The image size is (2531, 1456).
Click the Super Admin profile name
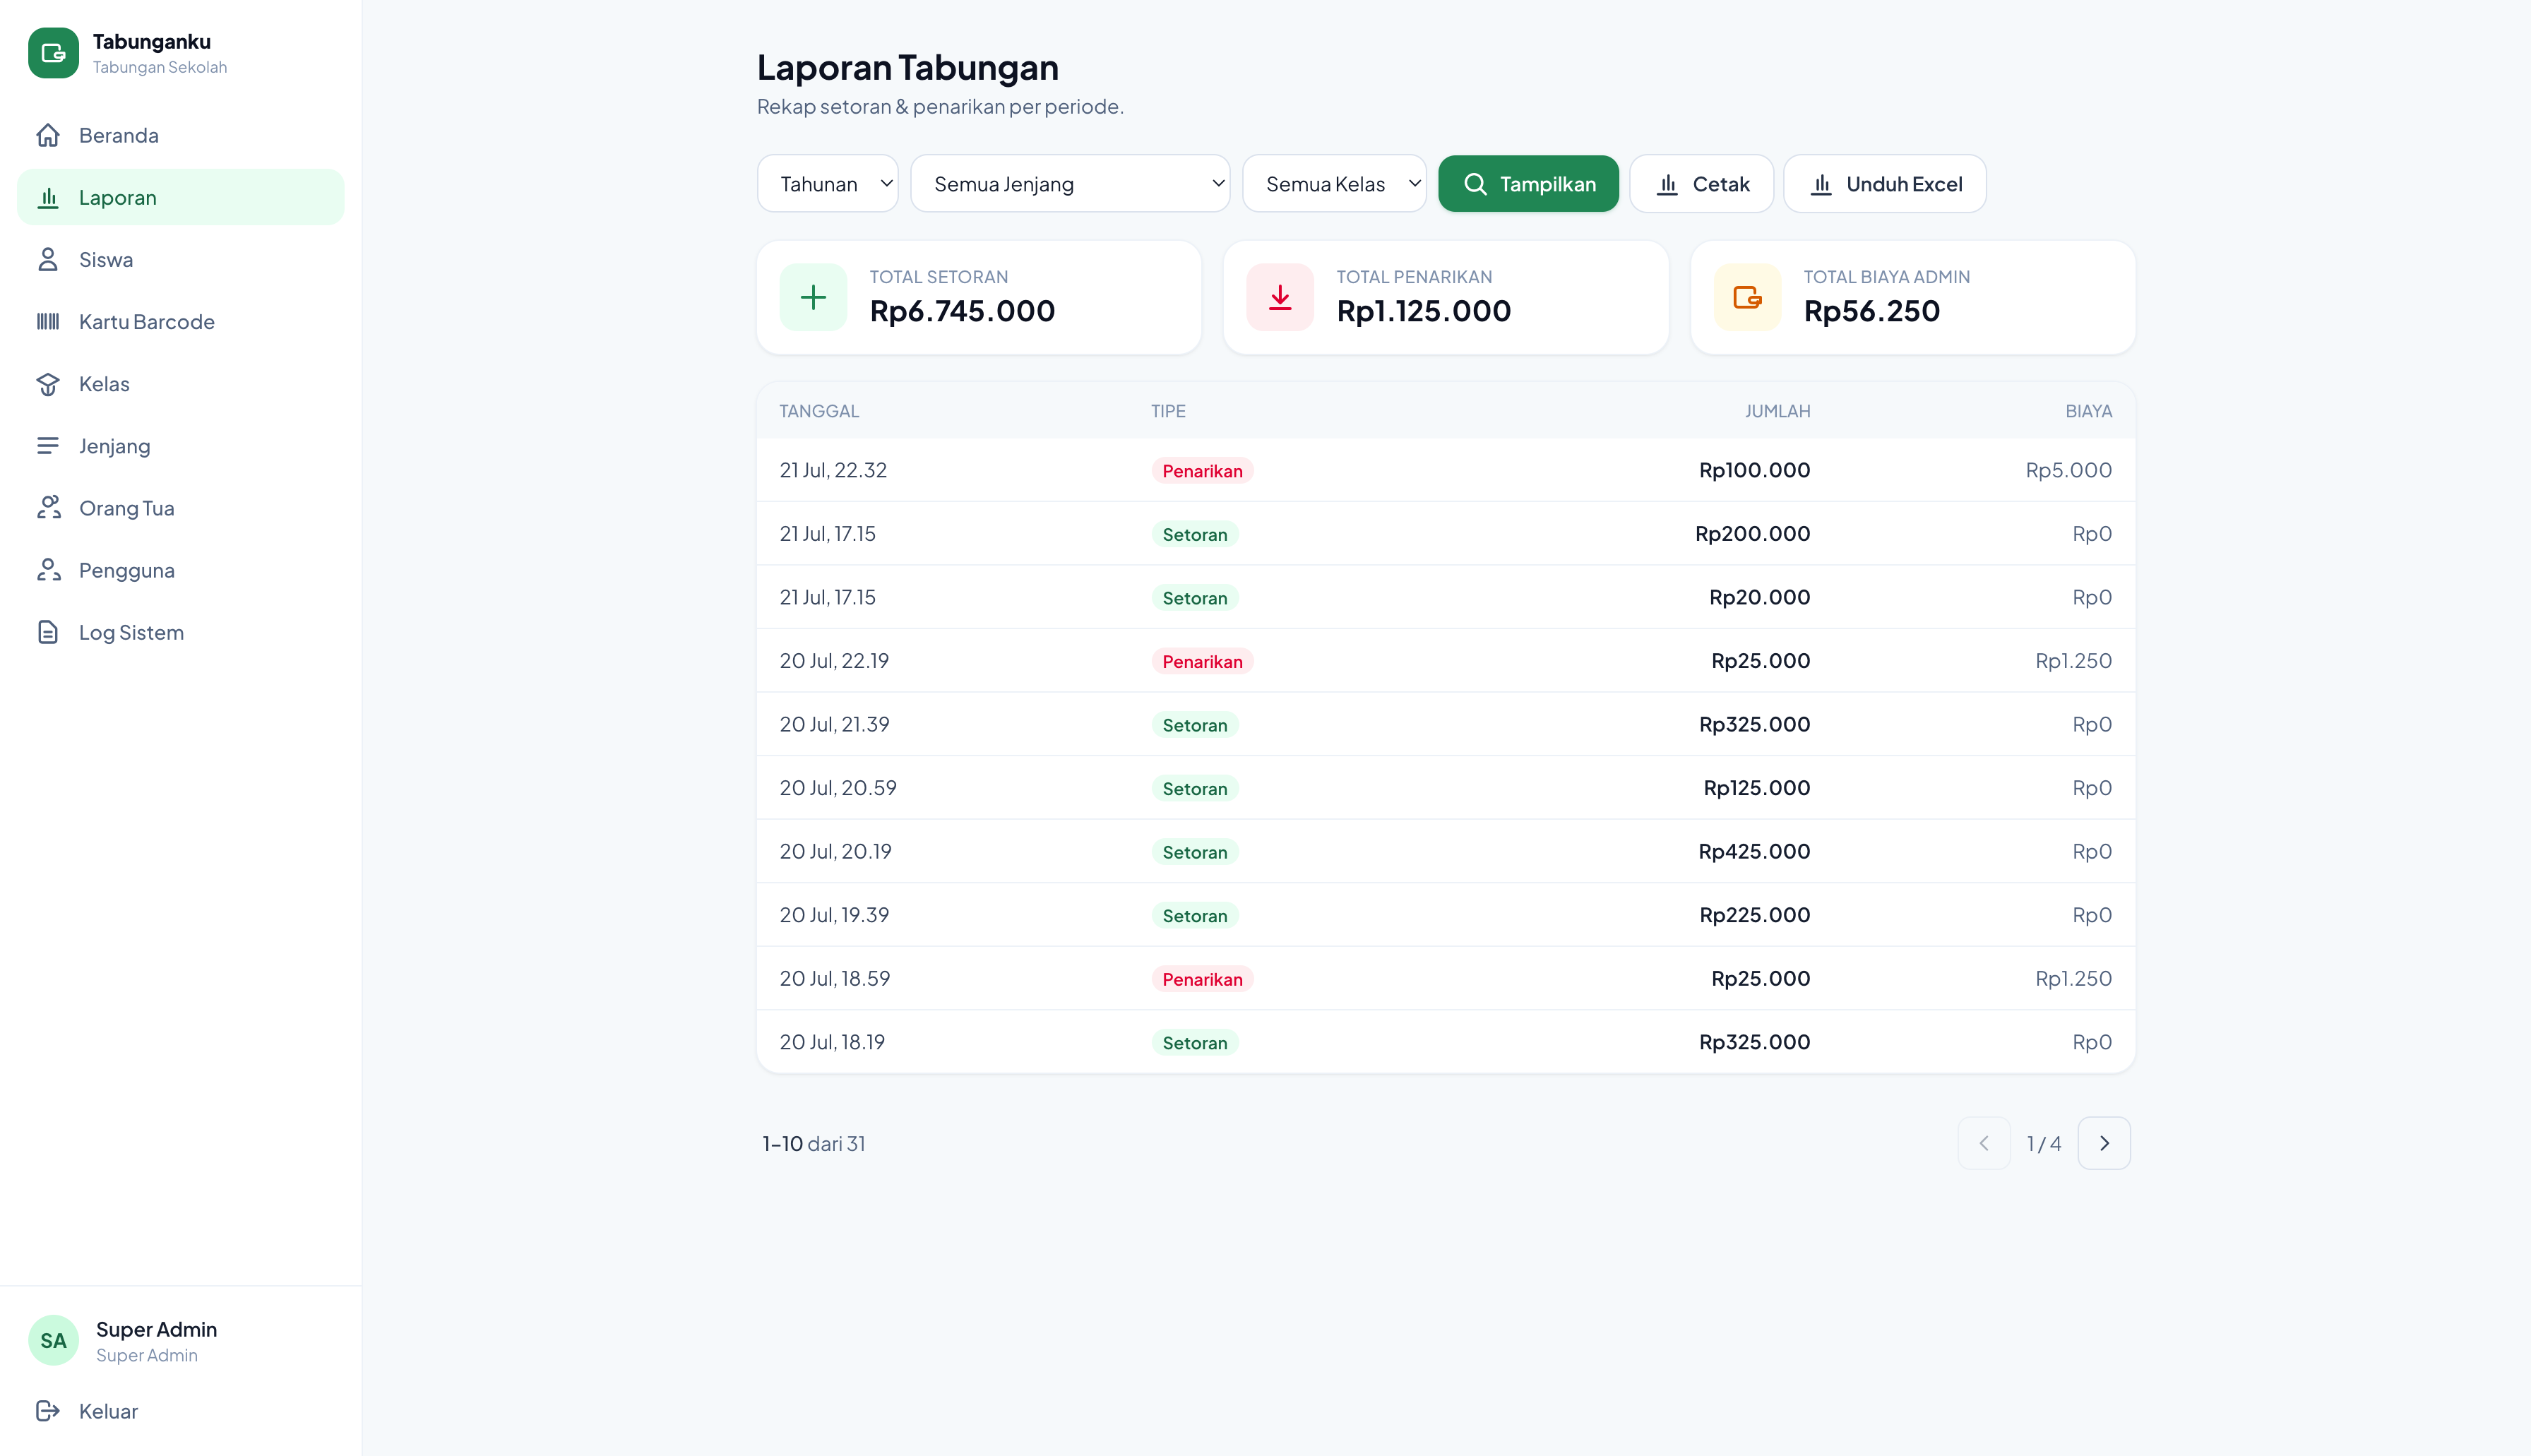(x=156, y=1329)
